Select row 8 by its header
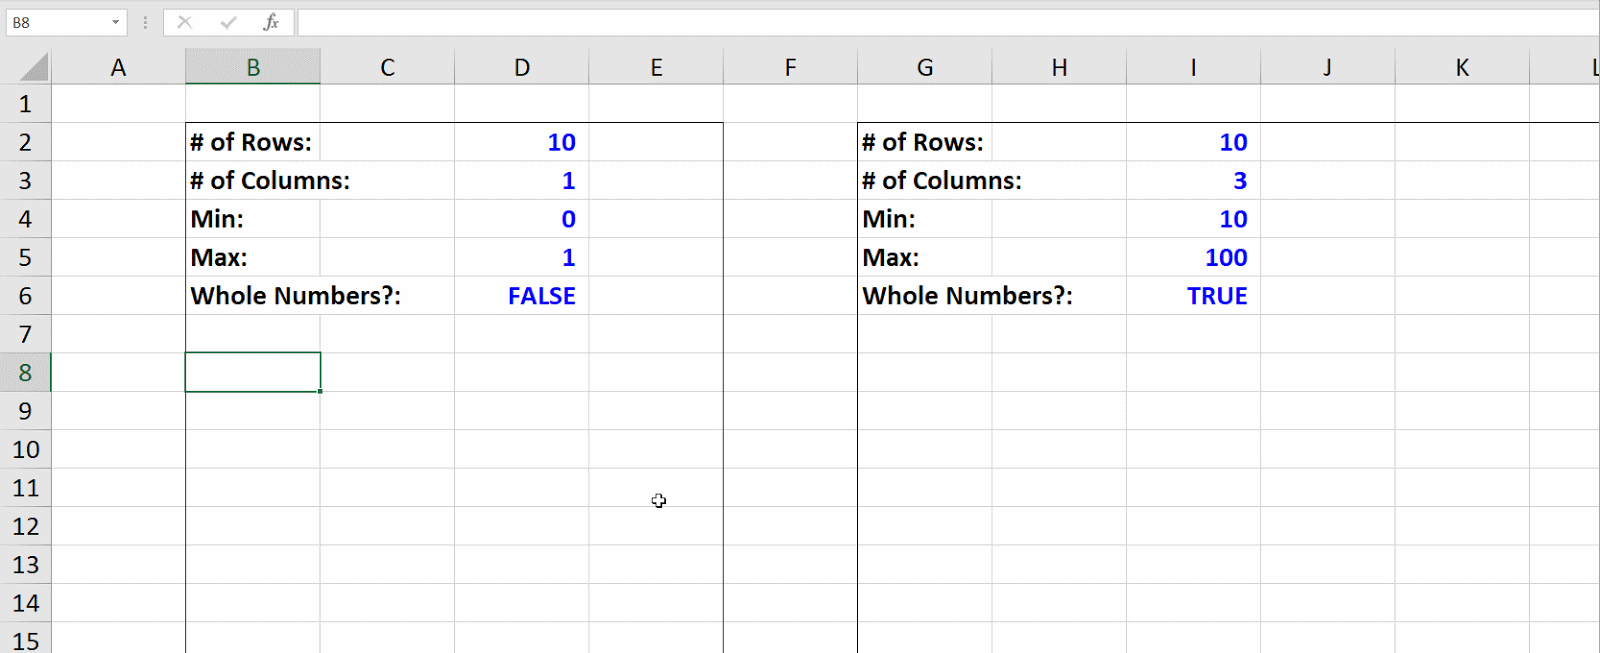Image resolution: width=1600 pixels, height=653 pixels. [25, 373]
